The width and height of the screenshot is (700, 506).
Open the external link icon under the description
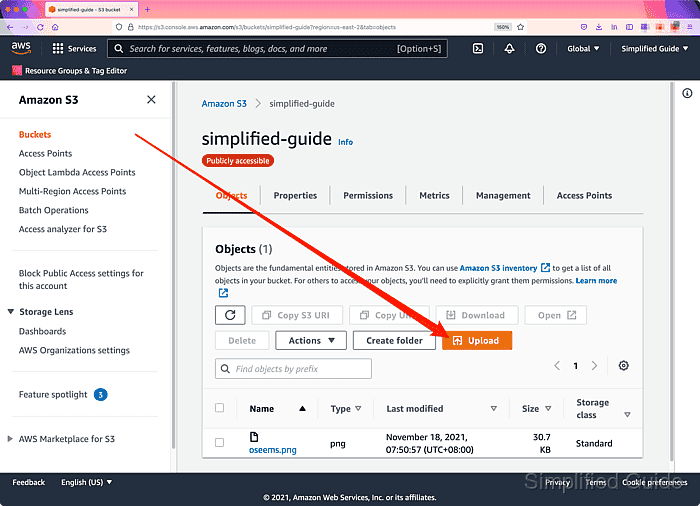[223, 293]
